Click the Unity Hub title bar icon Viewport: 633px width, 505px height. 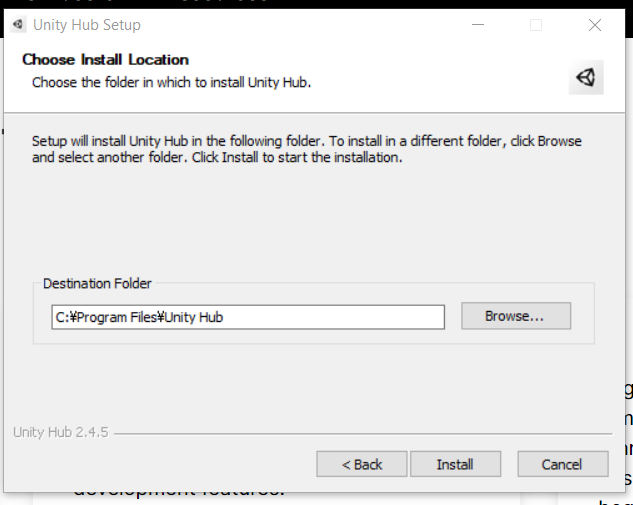(18, 25)
